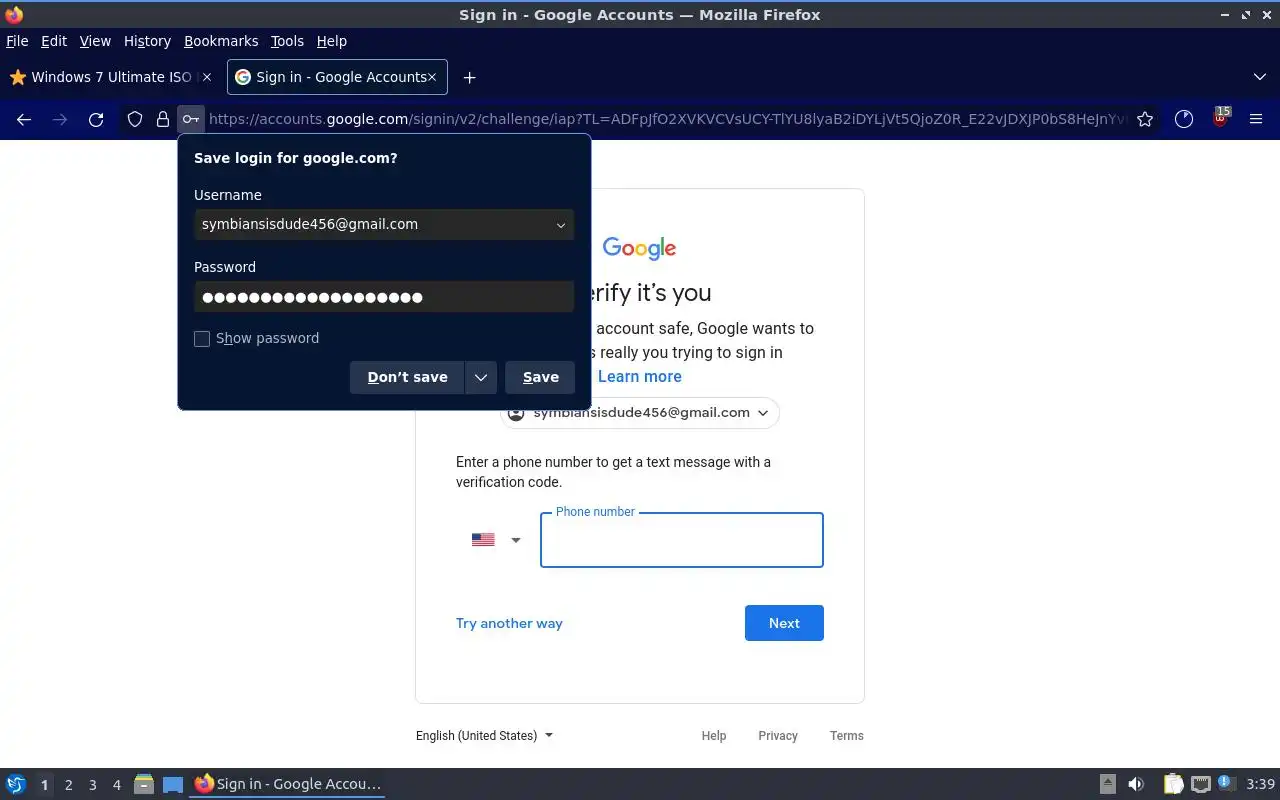The height and width of the screenshot is (800, 1280).
Task: Click the Don't save button
Action: click(x=407, y=377)
